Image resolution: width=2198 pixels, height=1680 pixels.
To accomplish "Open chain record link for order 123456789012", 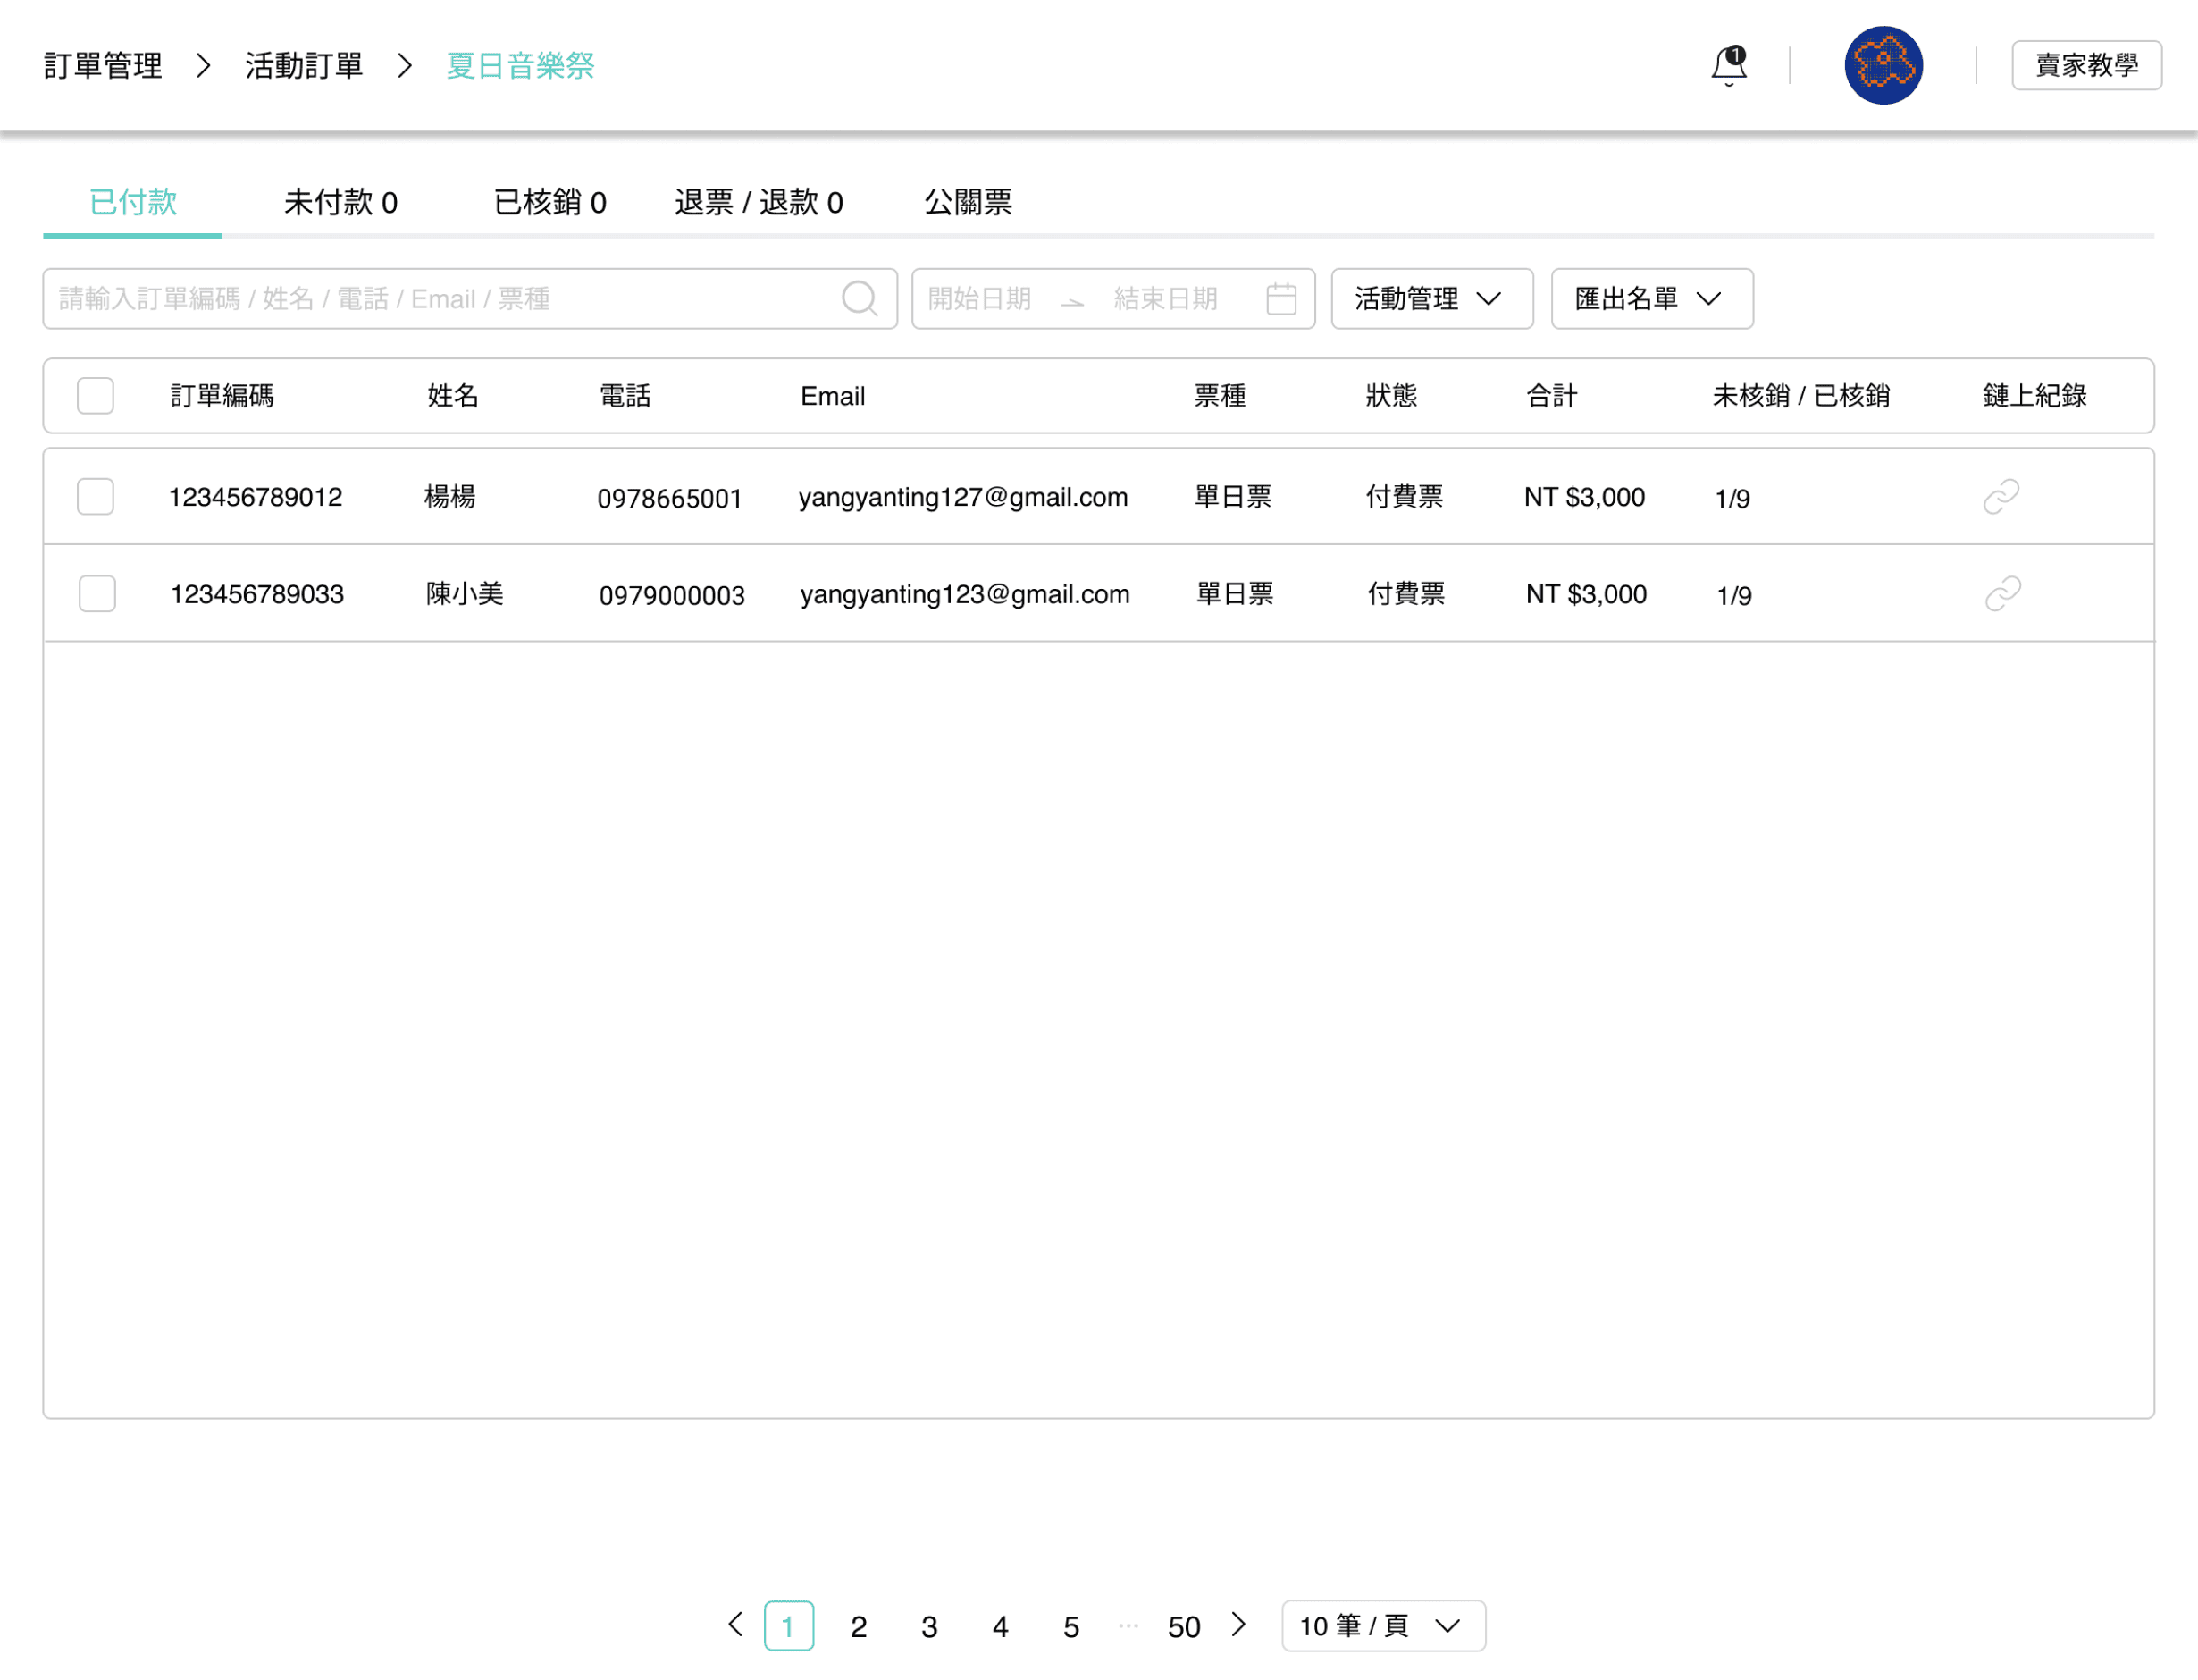I will pos(2000,497).
